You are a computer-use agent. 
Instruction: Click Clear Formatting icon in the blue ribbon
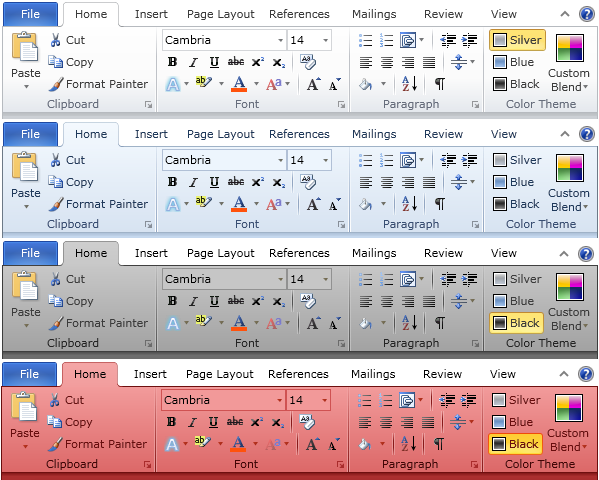click(308, 182)
